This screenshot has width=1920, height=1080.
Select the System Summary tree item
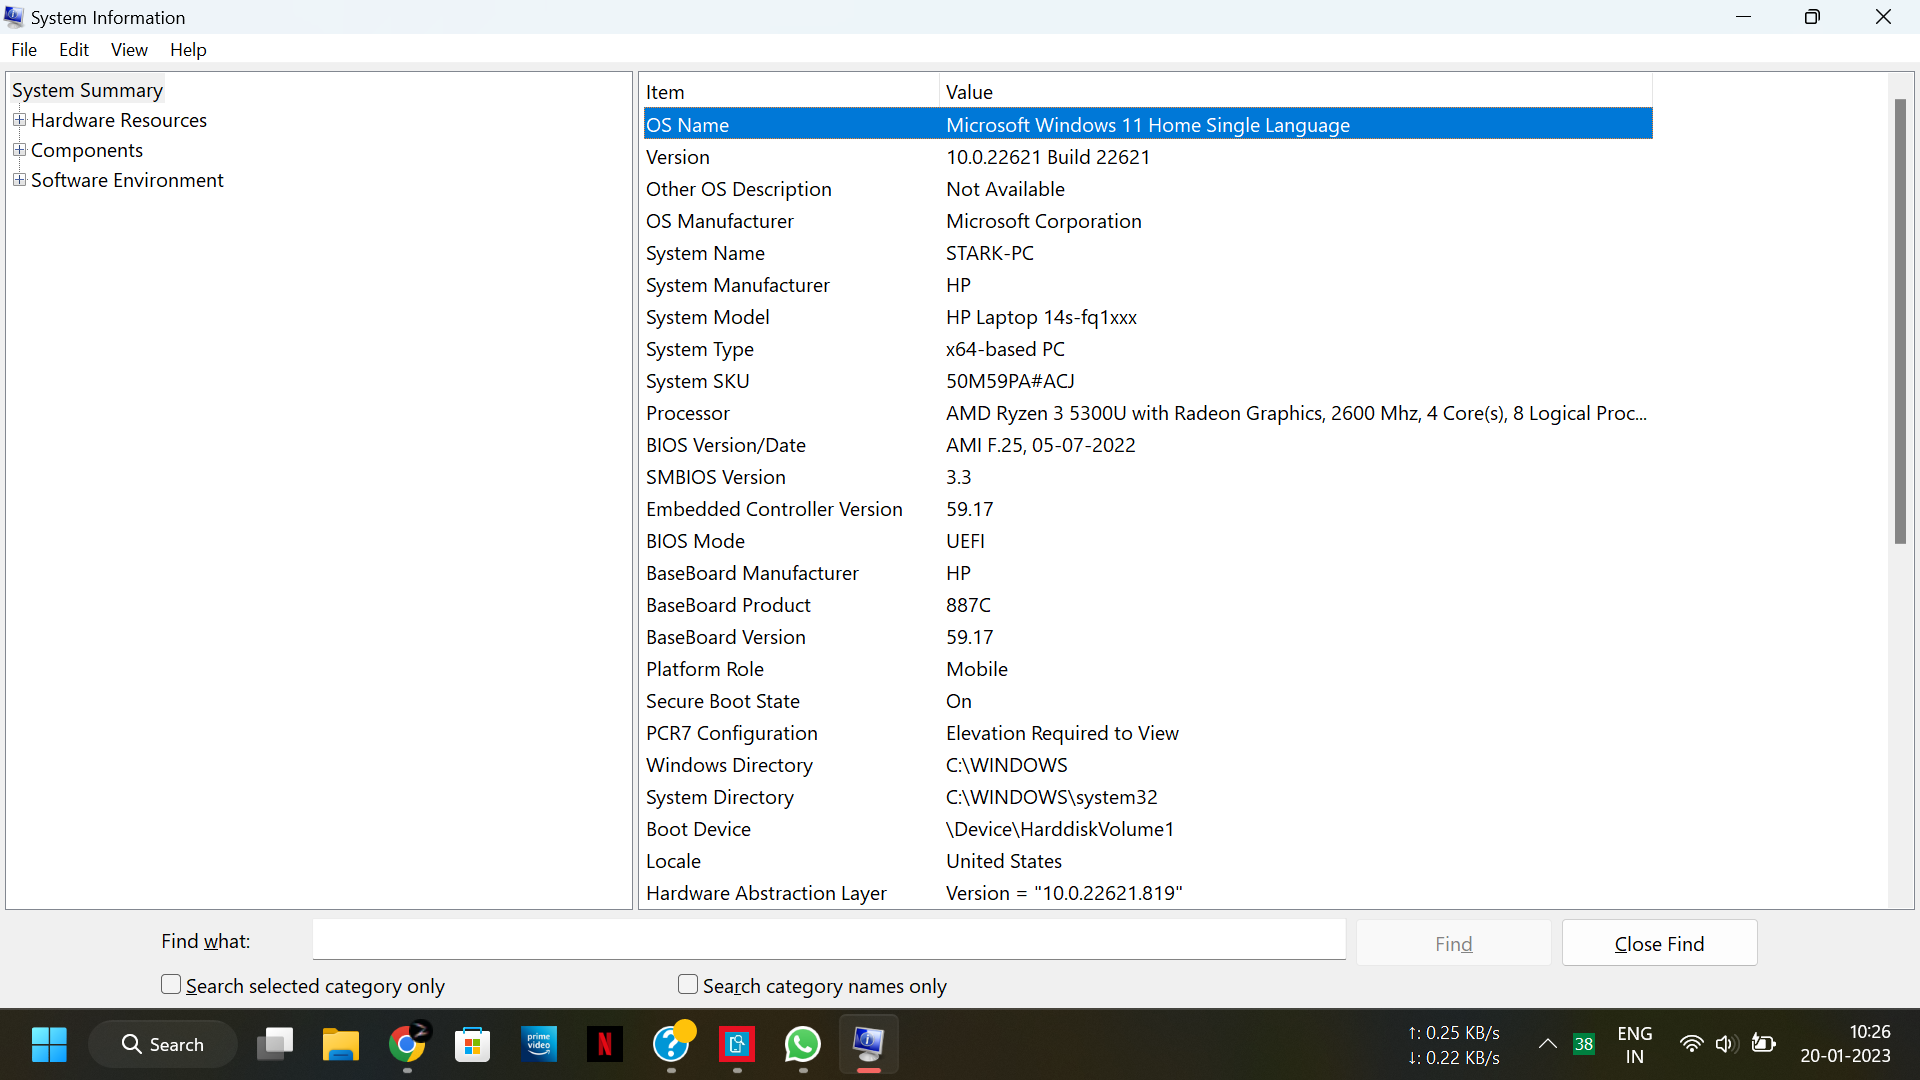[87, 90]
